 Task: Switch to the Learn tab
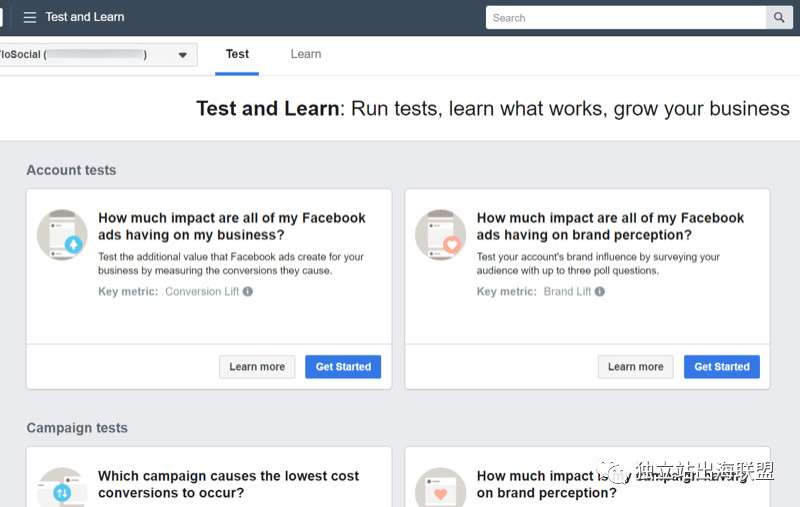pyautogui.click(x=306, y=54)
